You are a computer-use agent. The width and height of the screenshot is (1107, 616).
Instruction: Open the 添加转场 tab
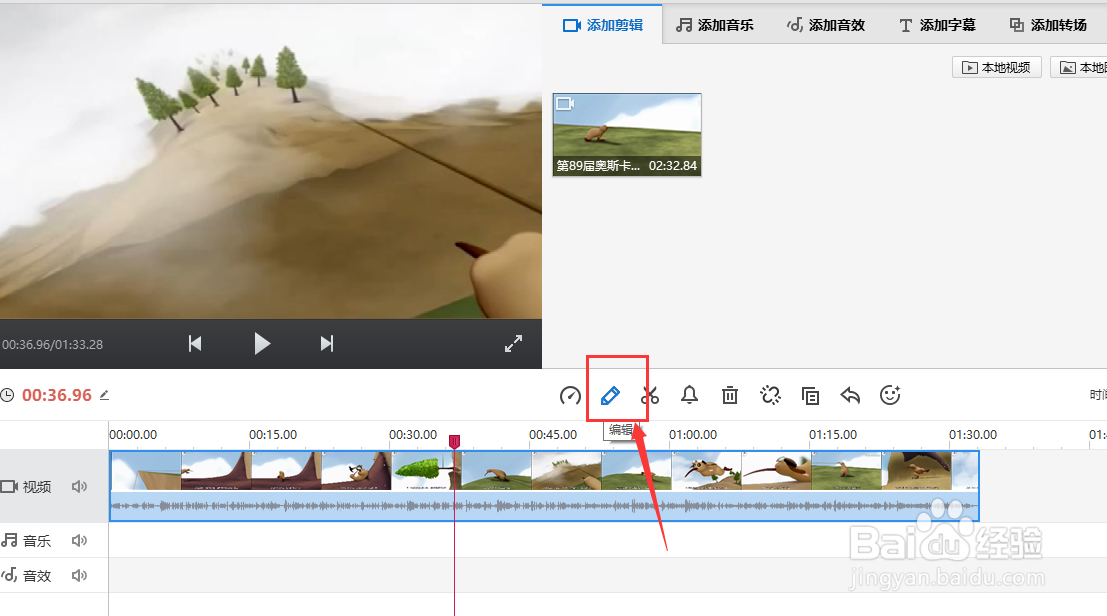click(x=1048, y=25)
